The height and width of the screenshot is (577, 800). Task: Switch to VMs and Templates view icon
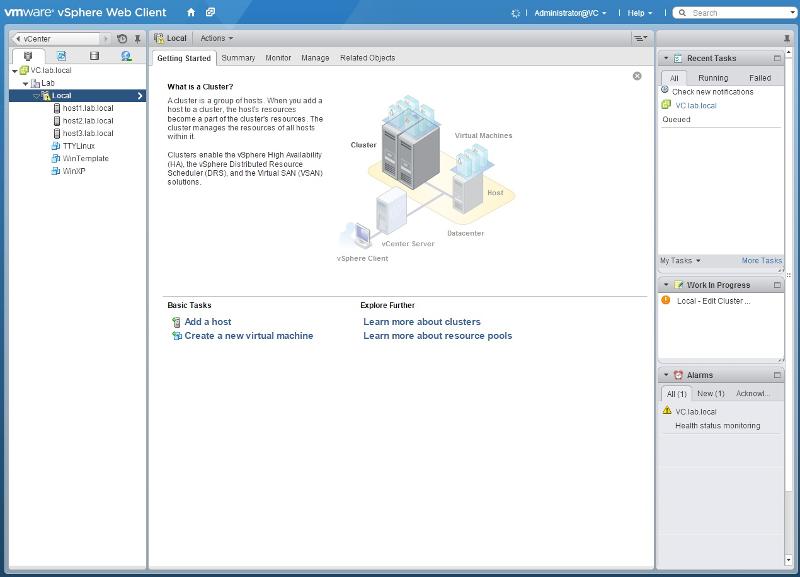61,56
